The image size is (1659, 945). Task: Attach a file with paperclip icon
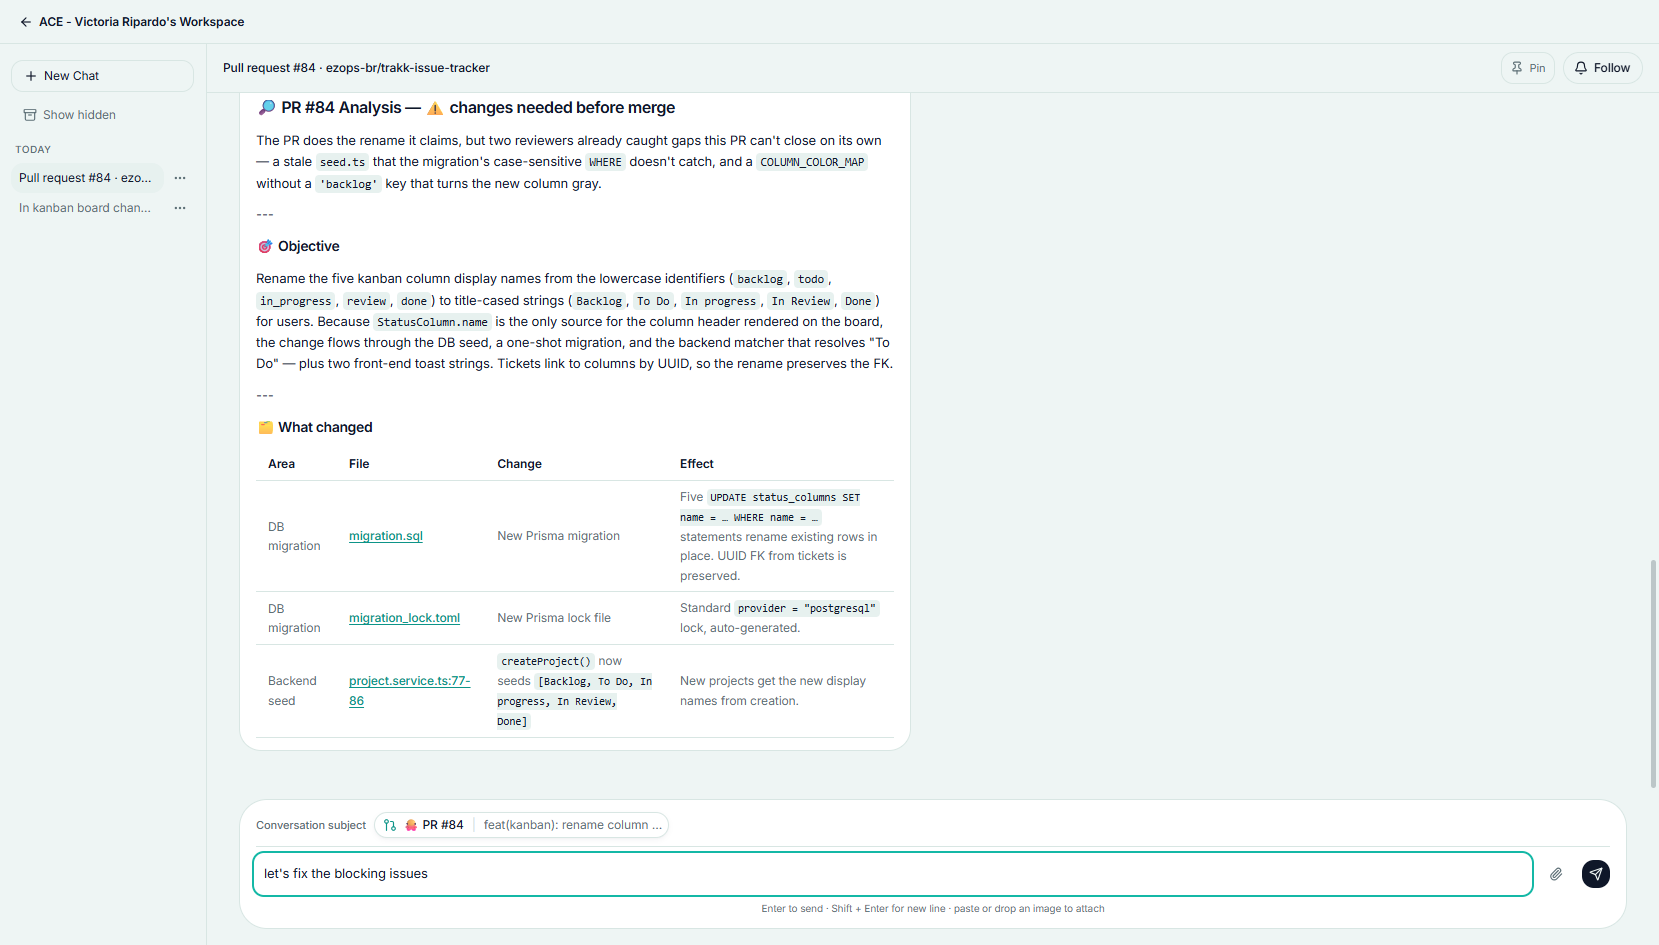(1556, 874)
